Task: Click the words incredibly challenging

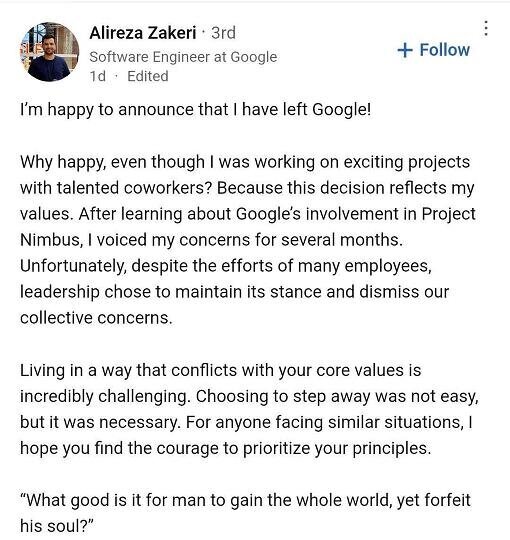Action: click(x=105, y=396)
